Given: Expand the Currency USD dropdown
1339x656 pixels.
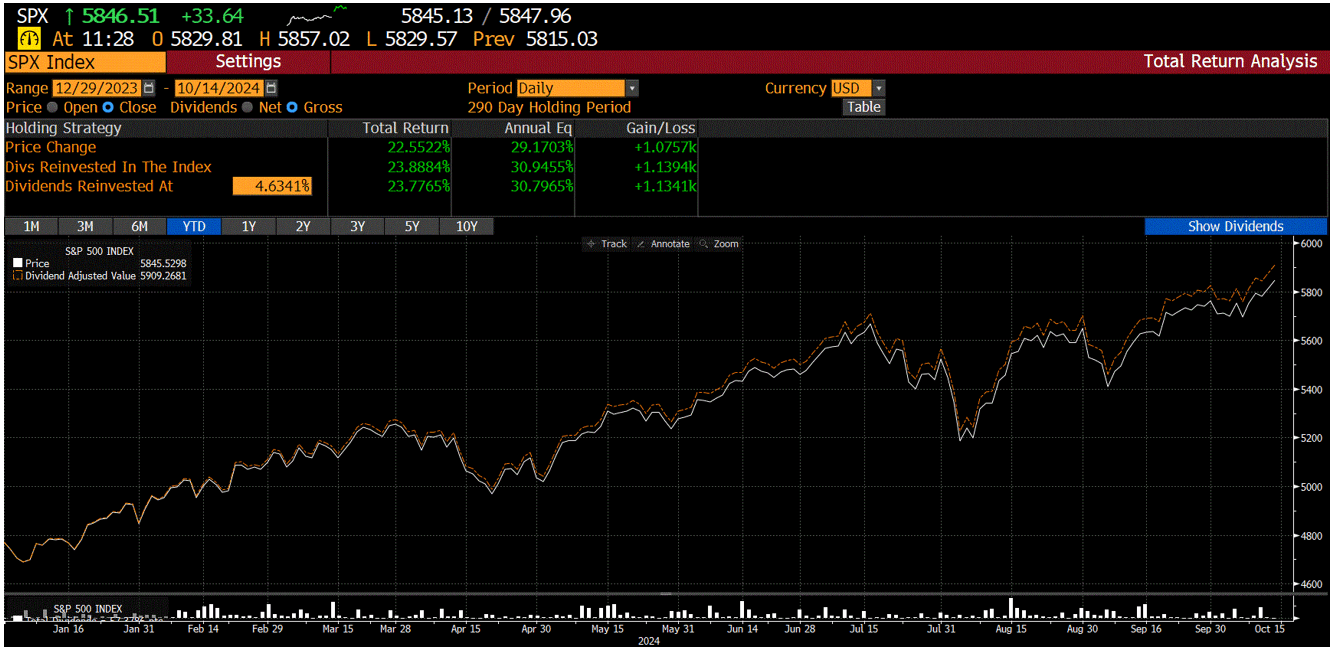Looking at the screenshot, I should coord(877,88).
